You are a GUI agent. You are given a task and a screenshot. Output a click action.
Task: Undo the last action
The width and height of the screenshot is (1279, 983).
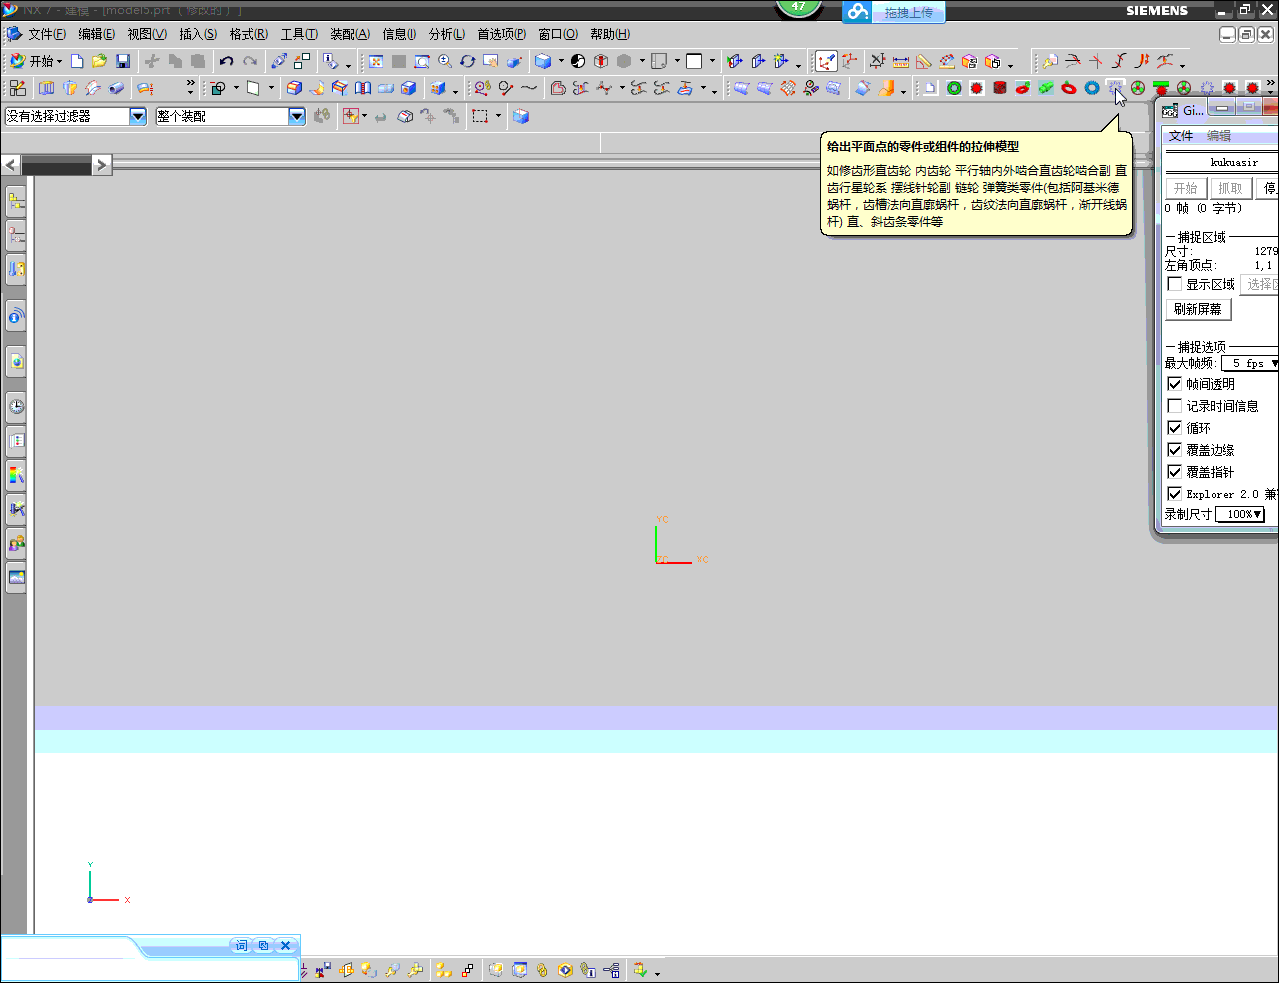[226, 61]
